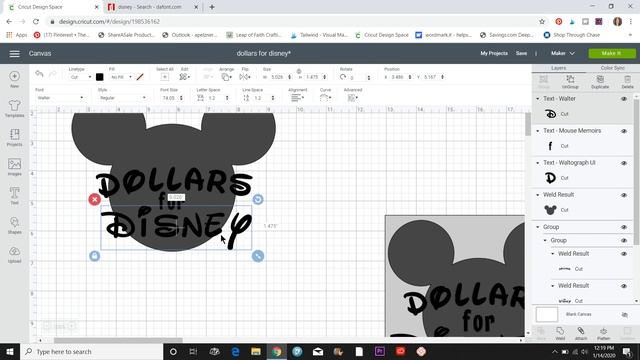Open the Arrange menu

tap(226, 77)
